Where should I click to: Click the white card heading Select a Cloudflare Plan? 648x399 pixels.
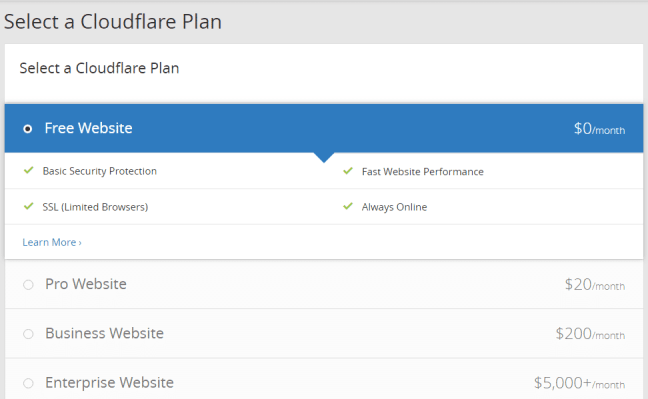[99, 68]
